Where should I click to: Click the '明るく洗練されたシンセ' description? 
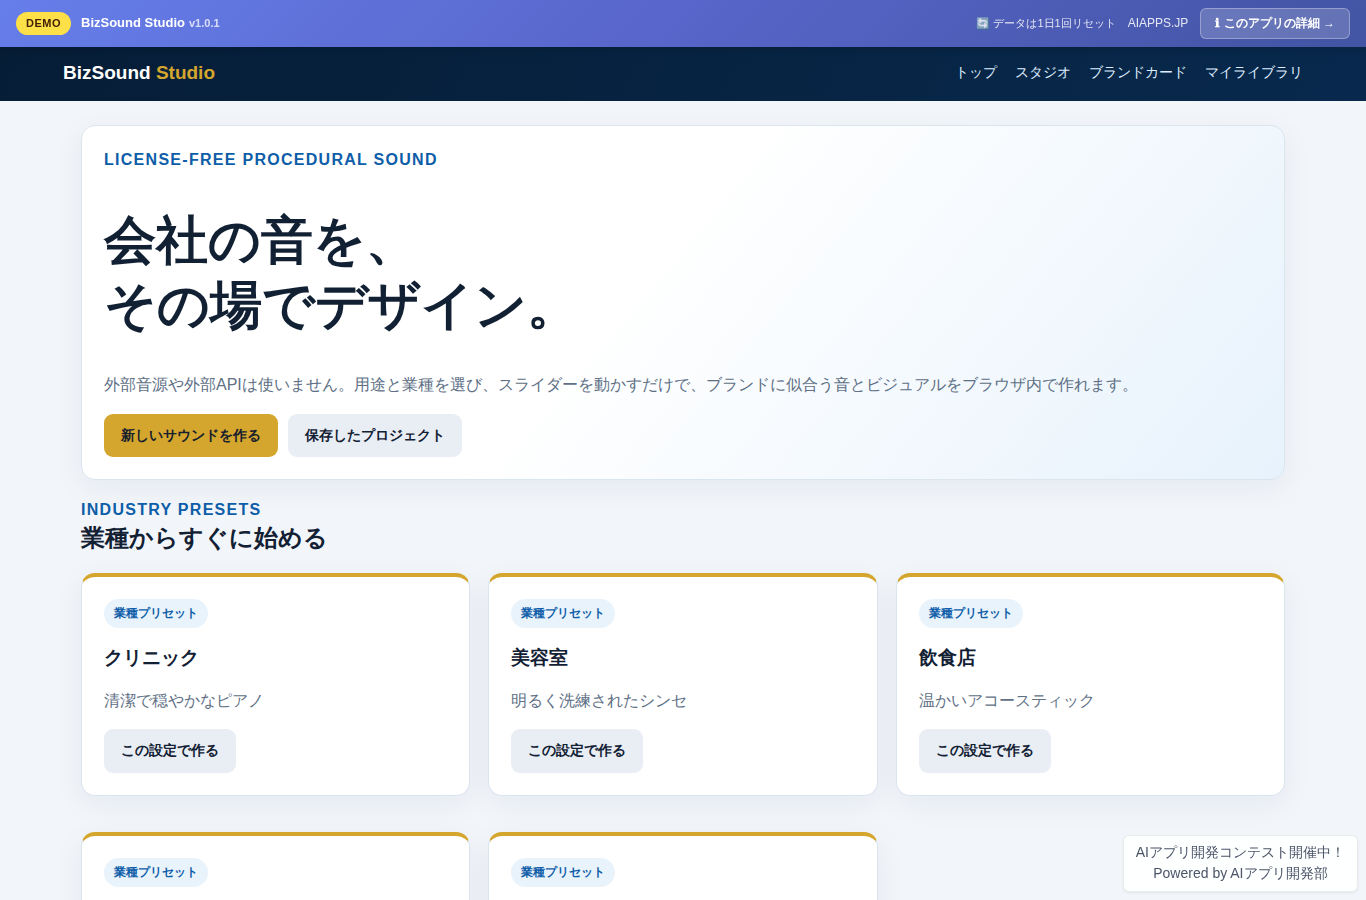[x=599, y=701]
